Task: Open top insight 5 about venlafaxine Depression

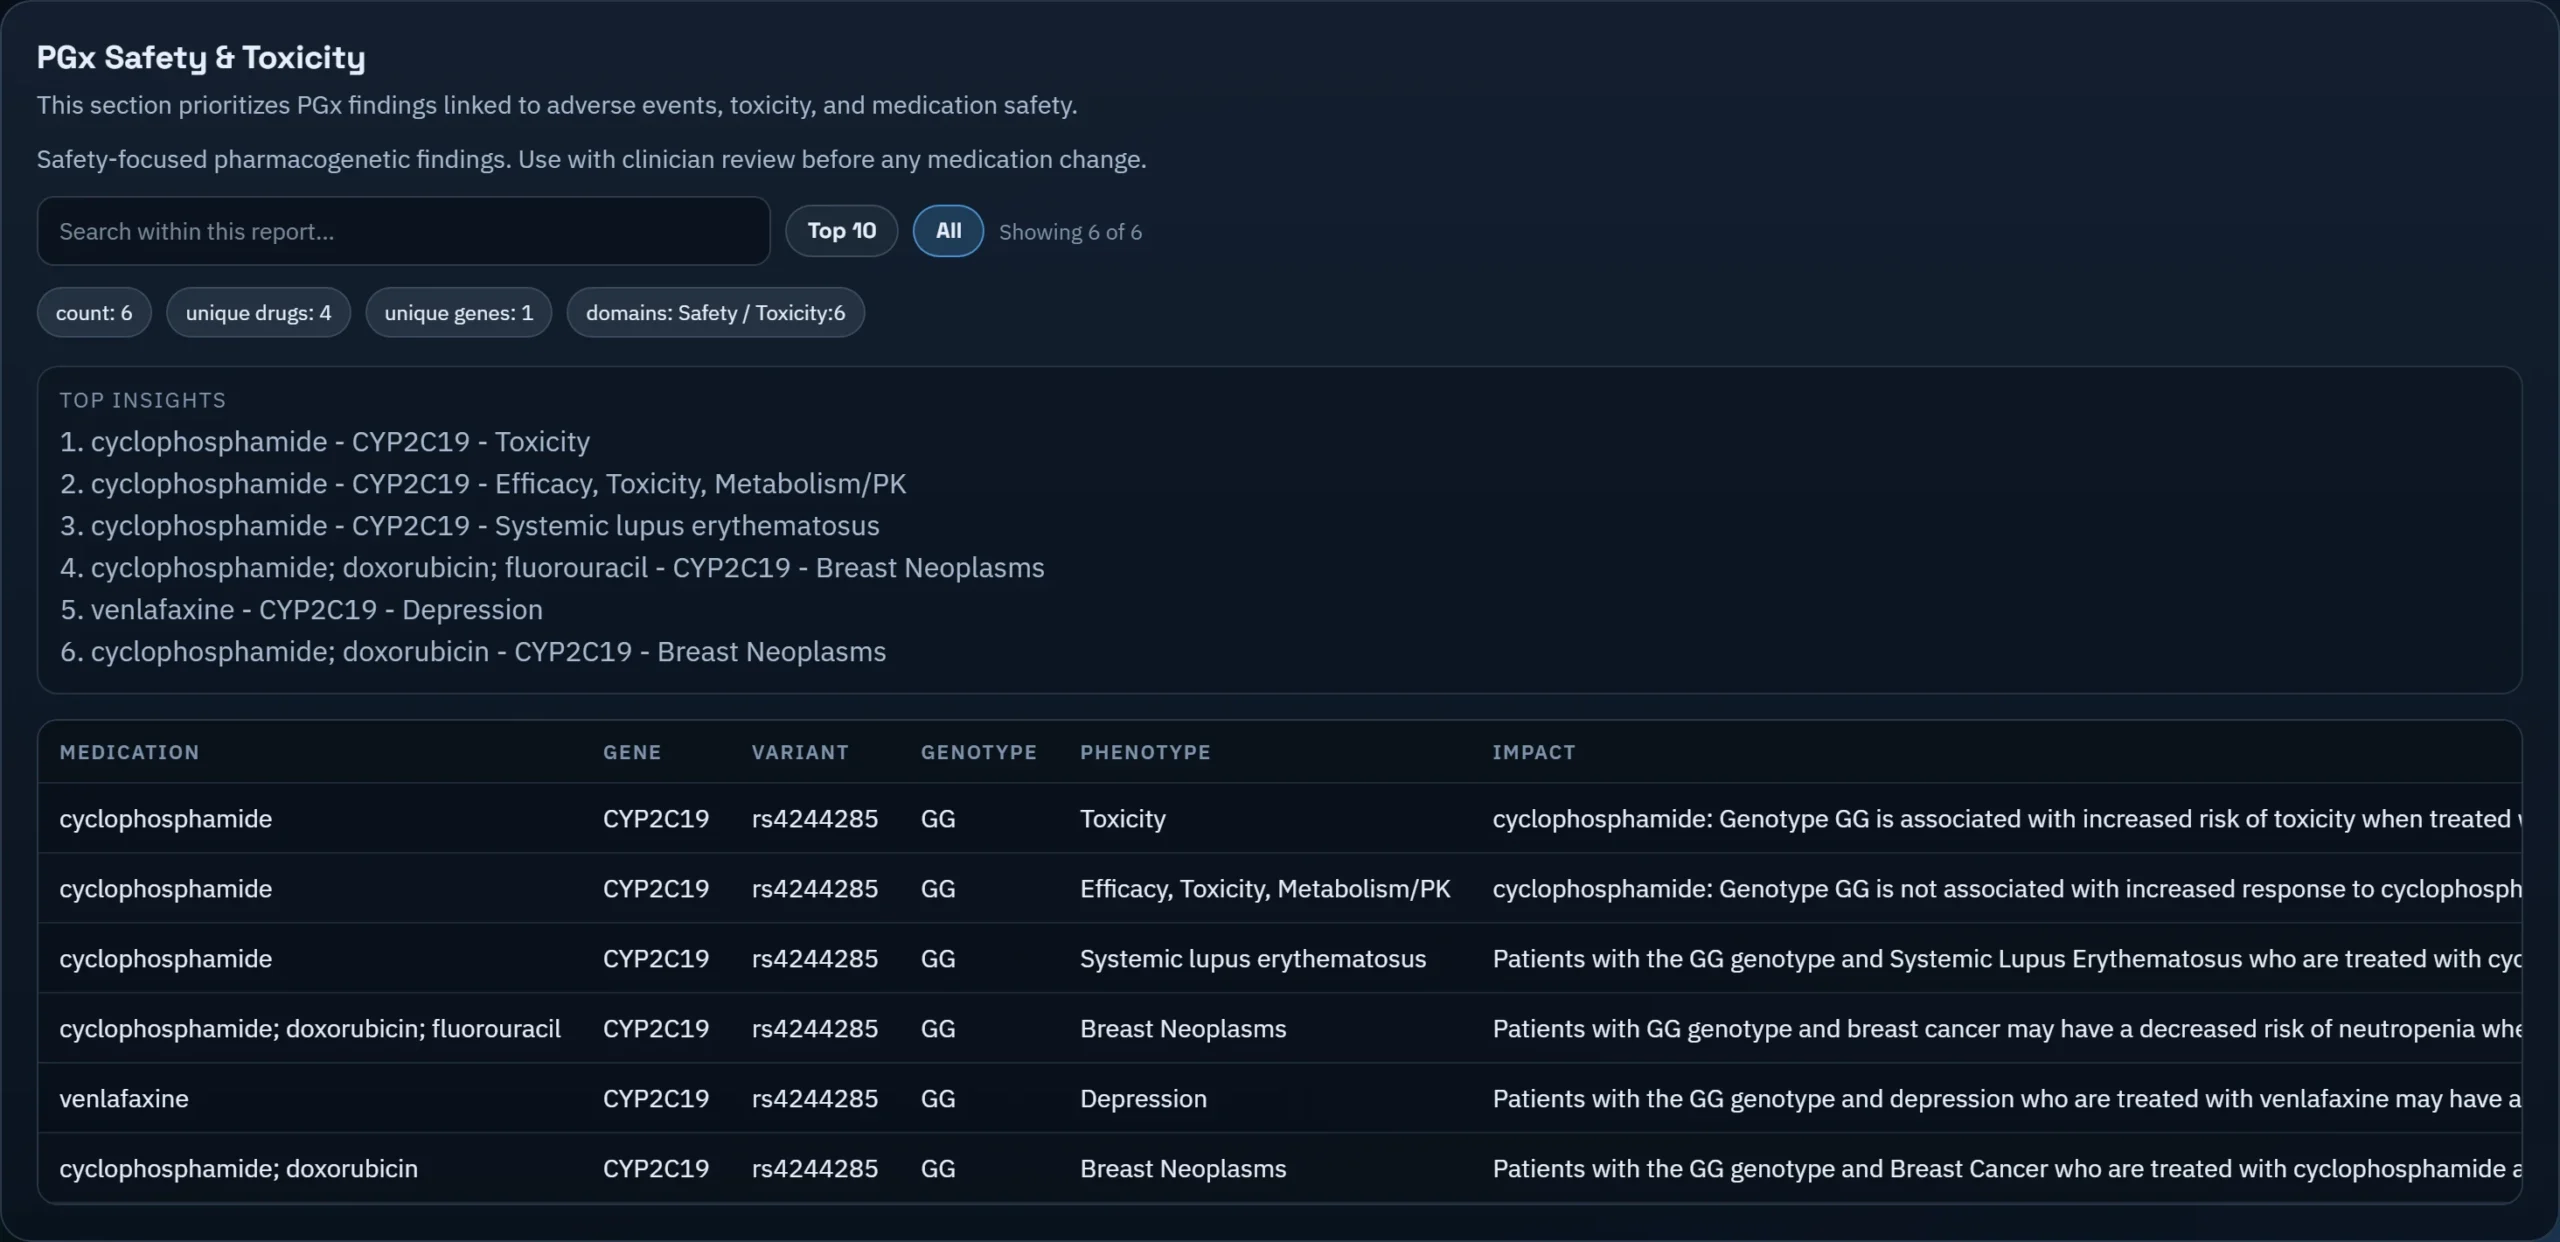Action: 301,609
